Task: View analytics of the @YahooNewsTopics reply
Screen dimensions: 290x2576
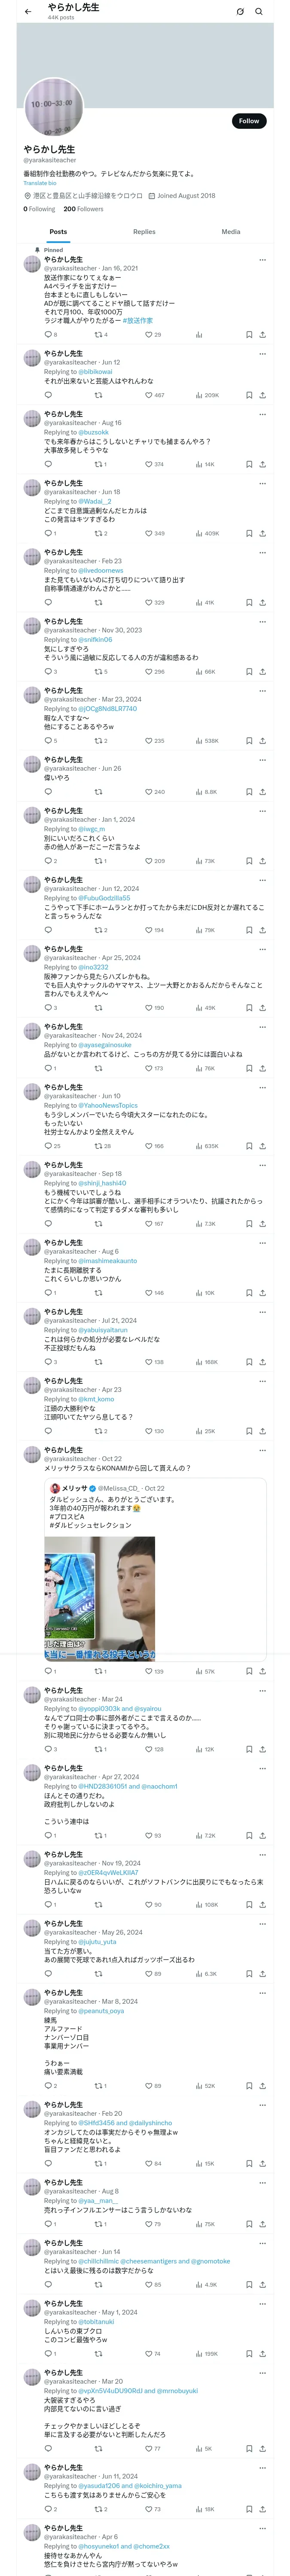Action: 200,1146
